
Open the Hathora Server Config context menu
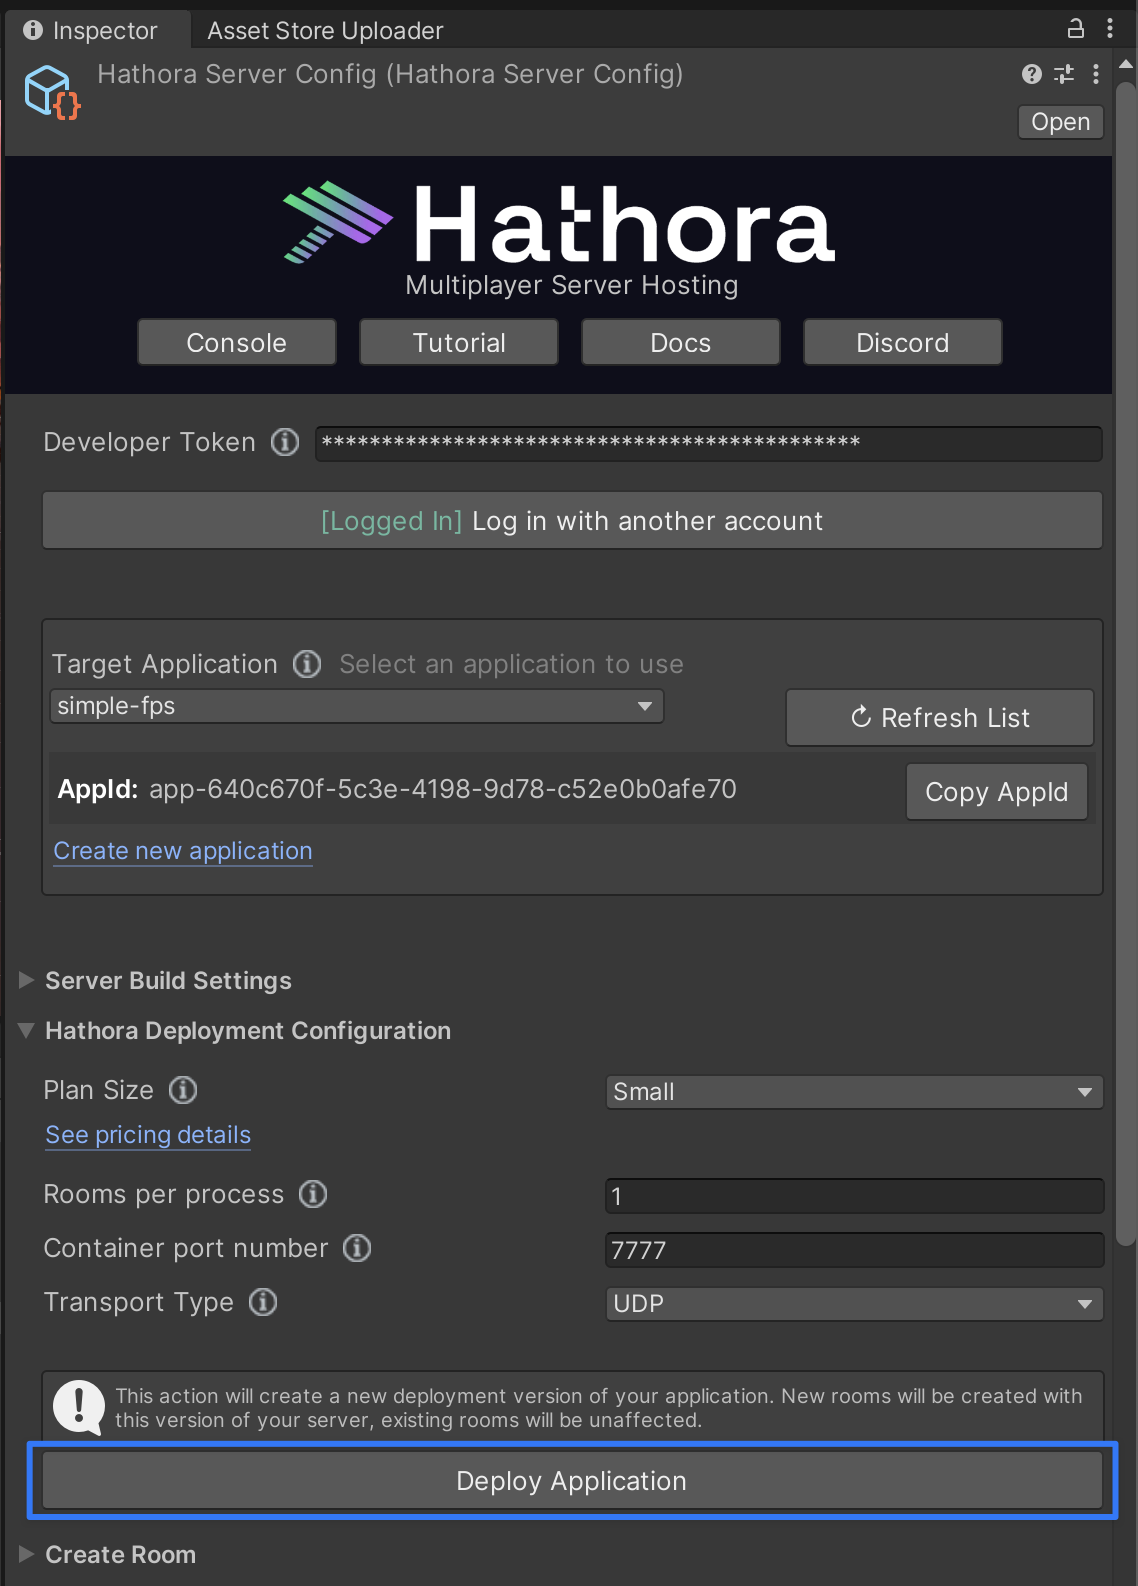[x=1096, y=74]
